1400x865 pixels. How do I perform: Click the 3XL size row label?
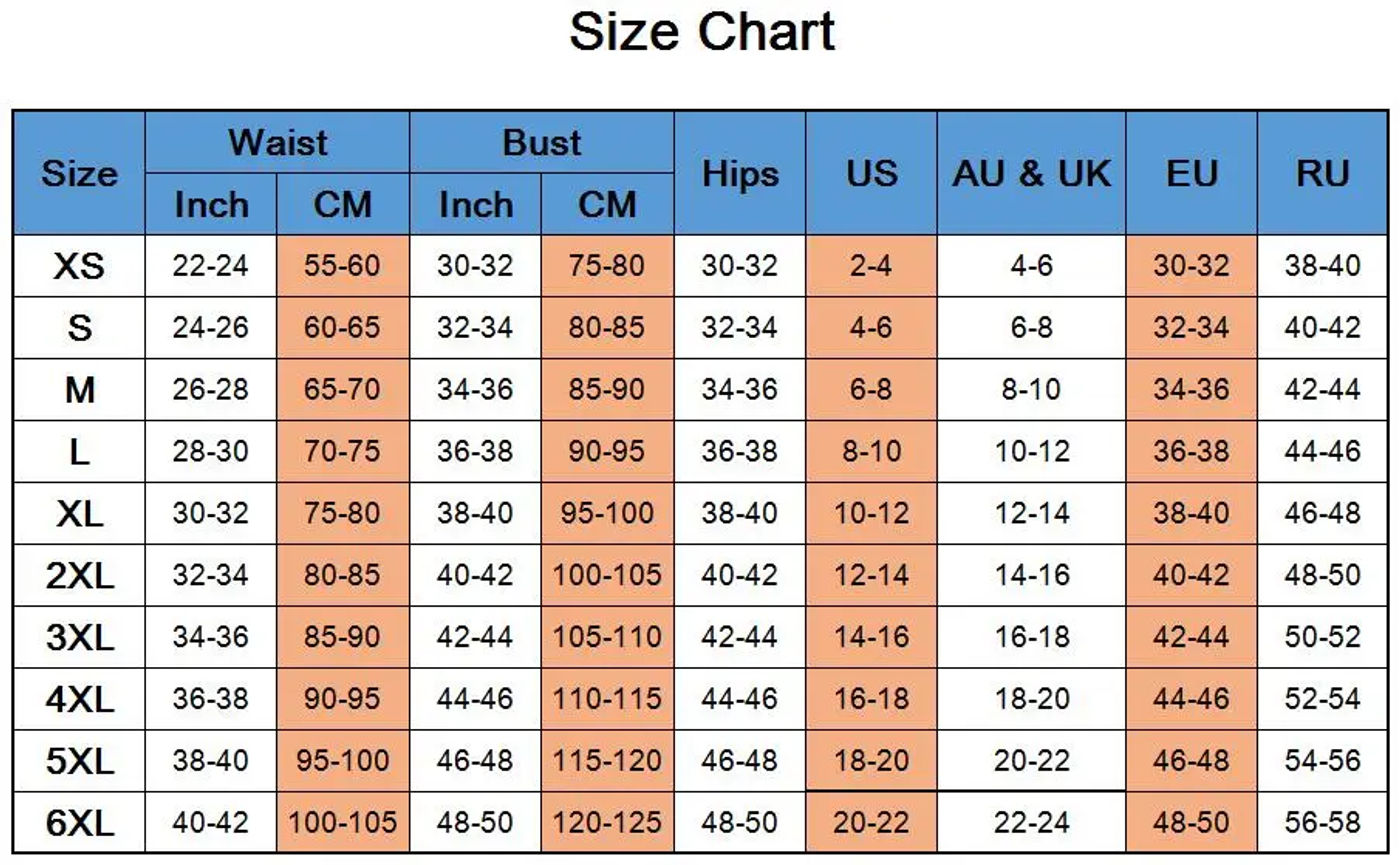pyautogui.click(x=79, y=637)
